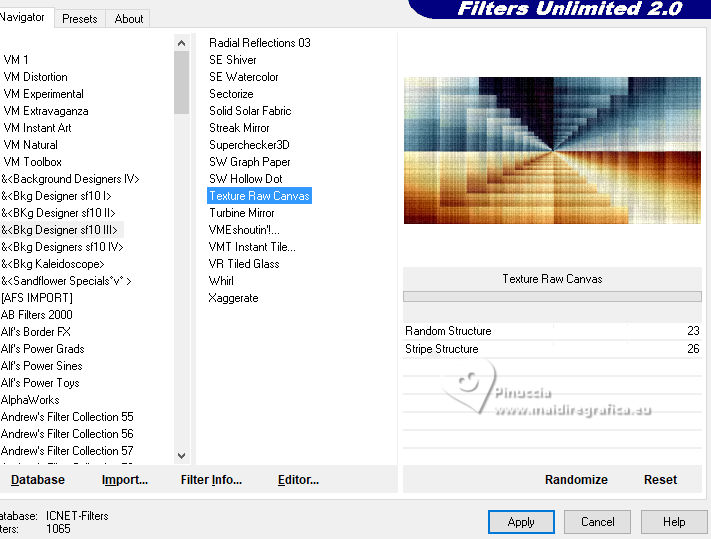
Task: Choose VMT Instant Tile... filter
Action: 252,247
